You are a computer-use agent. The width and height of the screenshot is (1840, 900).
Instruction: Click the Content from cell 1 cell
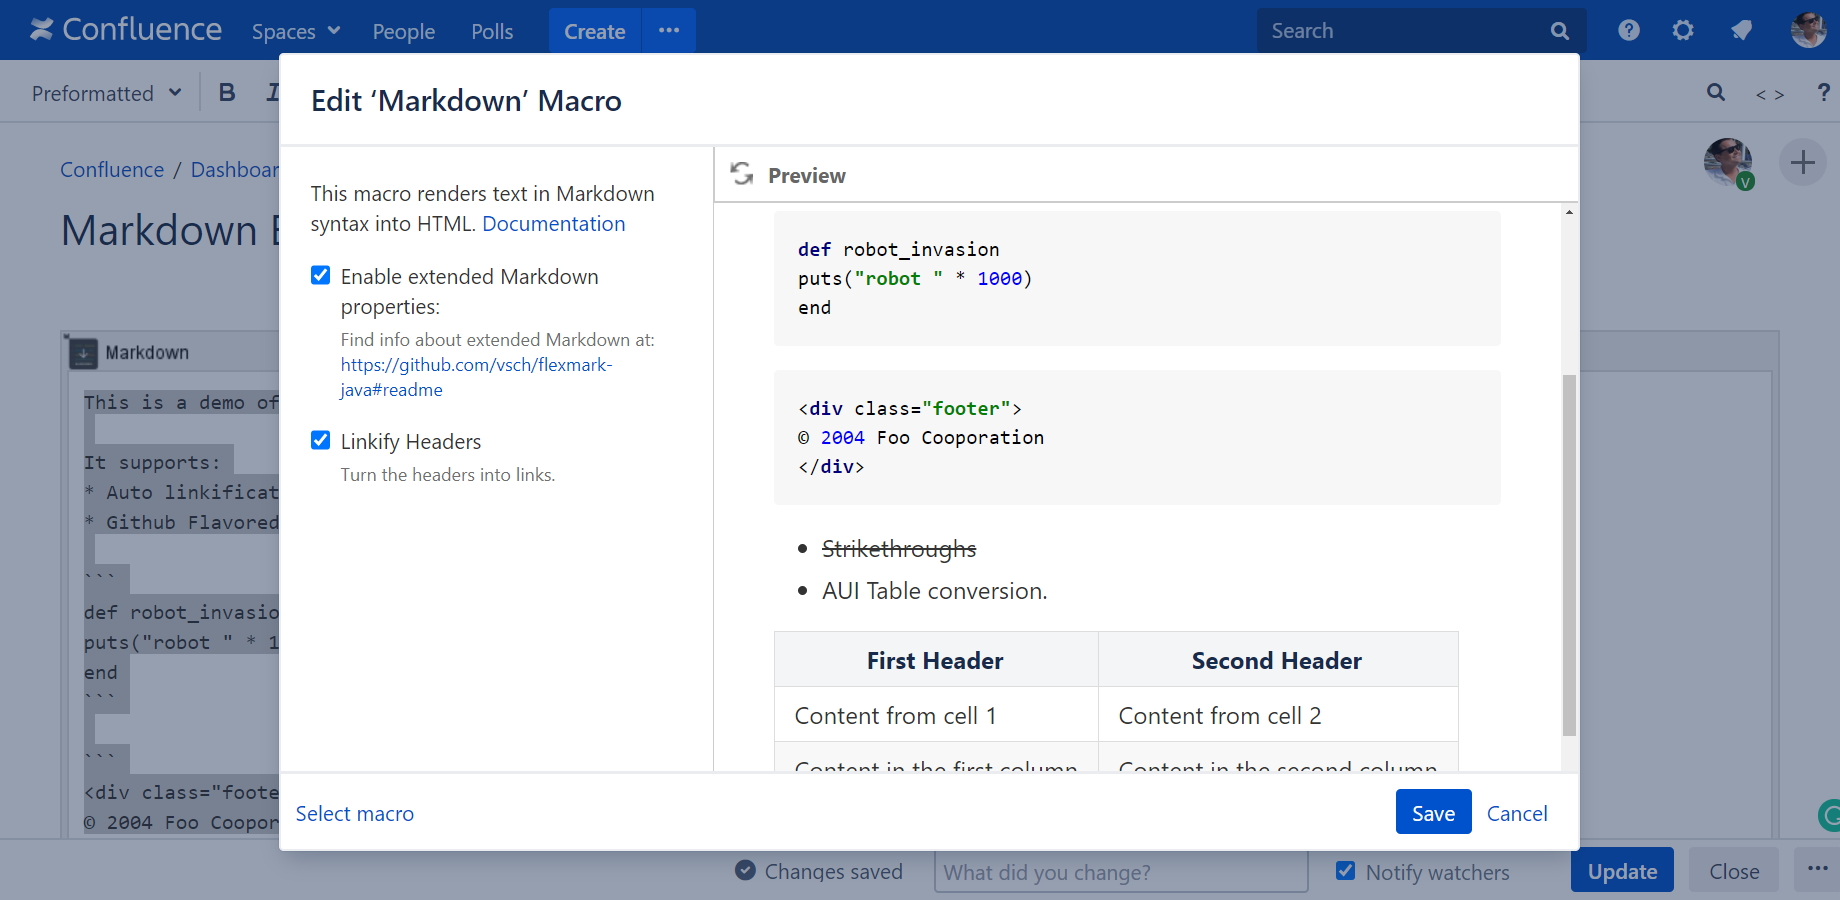935,715
